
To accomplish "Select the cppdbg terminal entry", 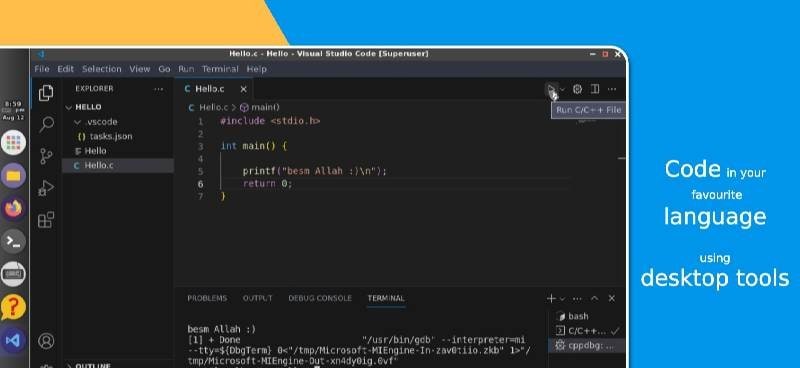I will tap(587, 346).
